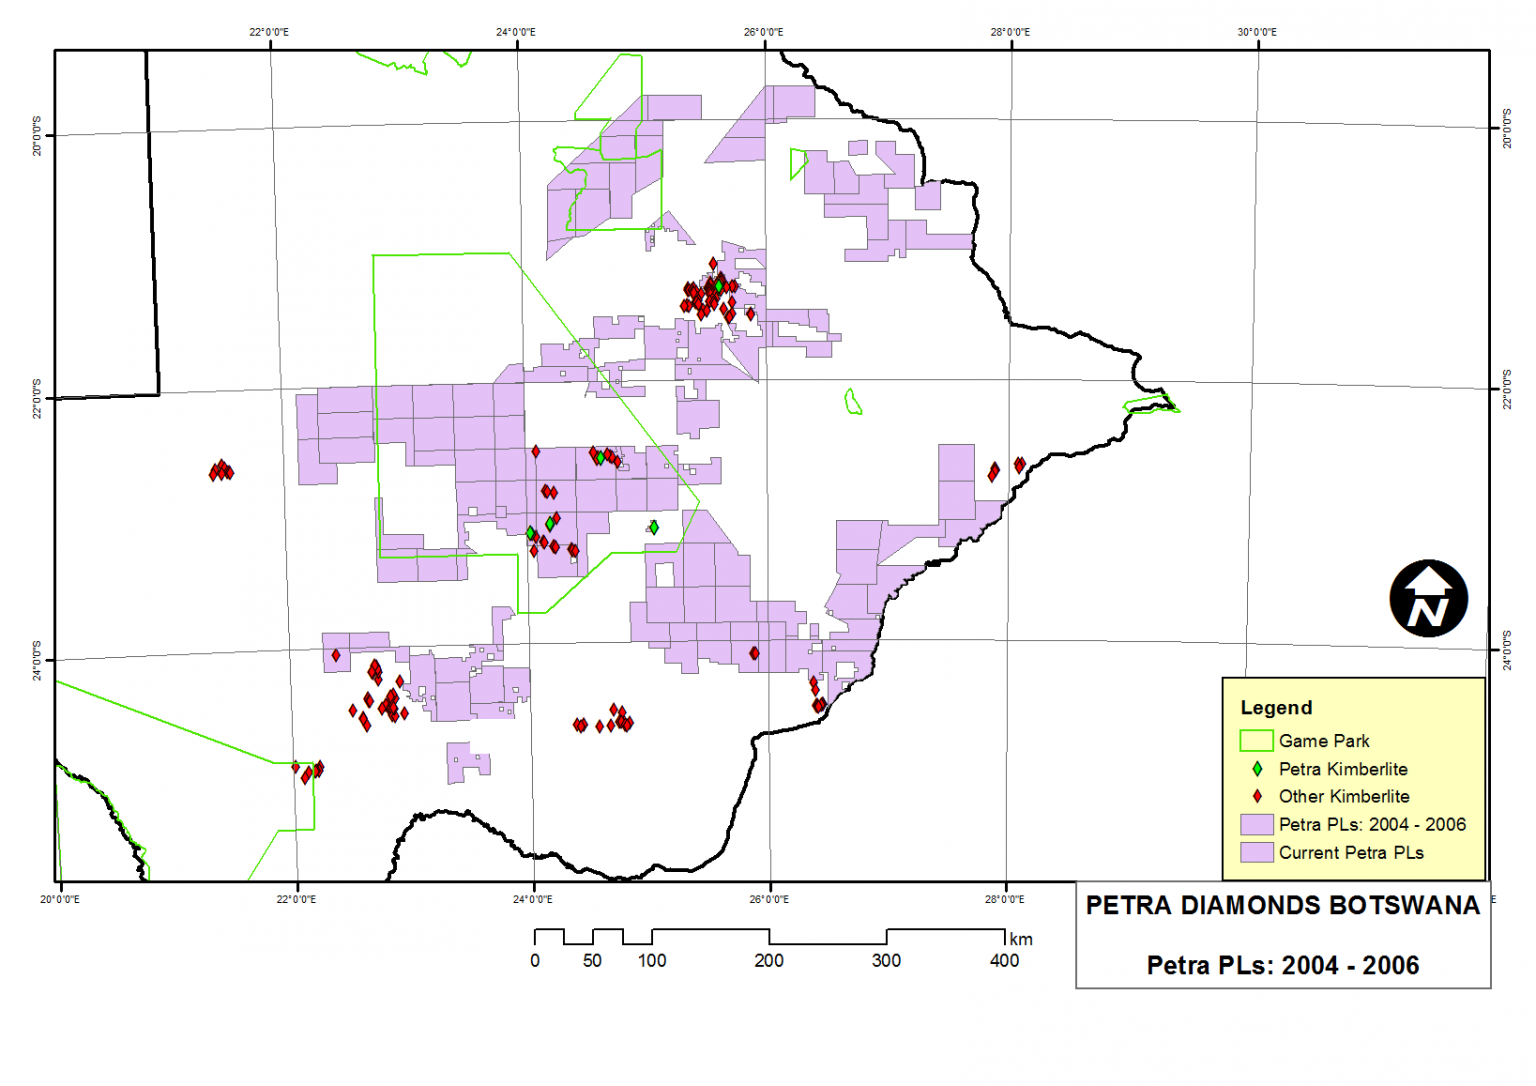Click the 26°0'0"E longitude label at top

[763, 32]
